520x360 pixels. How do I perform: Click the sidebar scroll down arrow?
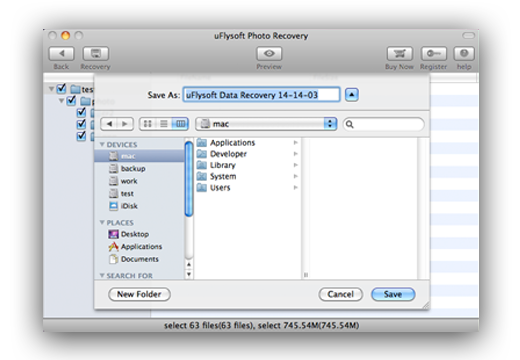[189, 274]
